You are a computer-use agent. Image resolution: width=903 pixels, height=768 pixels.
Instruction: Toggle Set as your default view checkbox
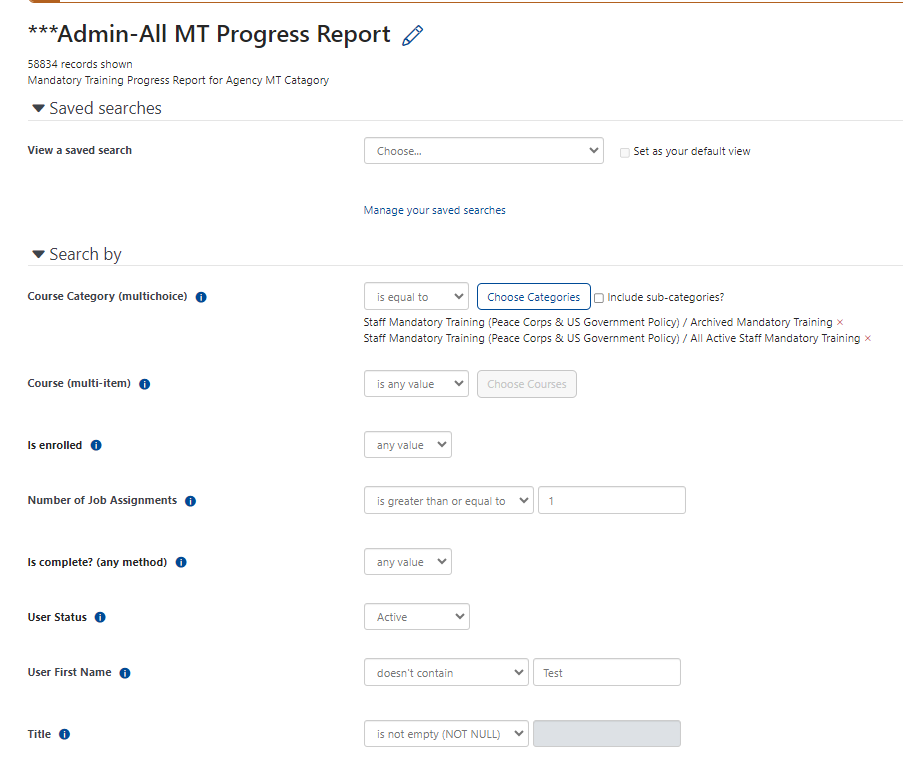pos(624,153)
